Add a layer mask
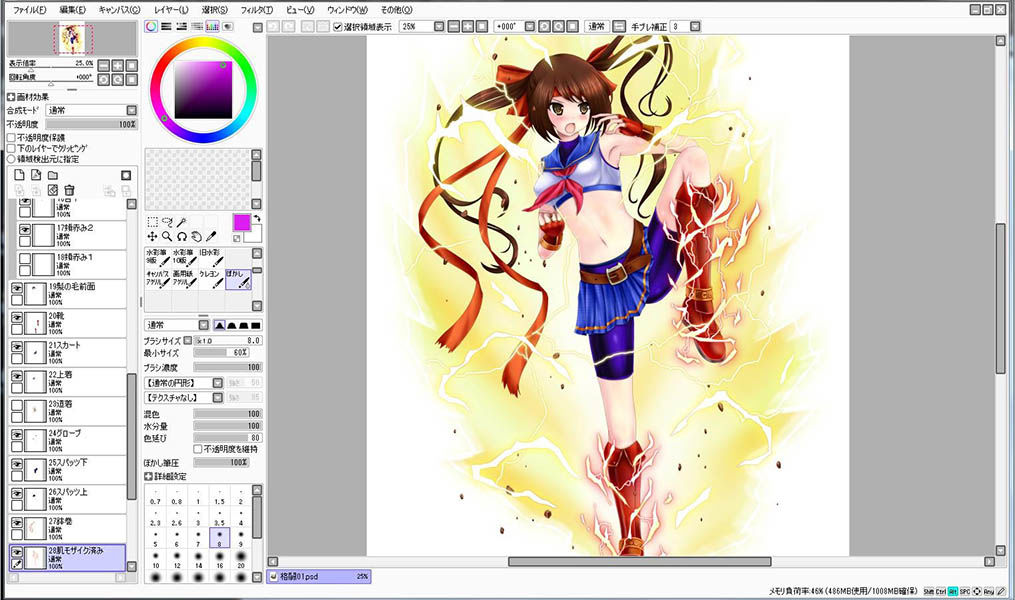The width and height of the screenshot is (1015, 600). (x=126, y=175)
